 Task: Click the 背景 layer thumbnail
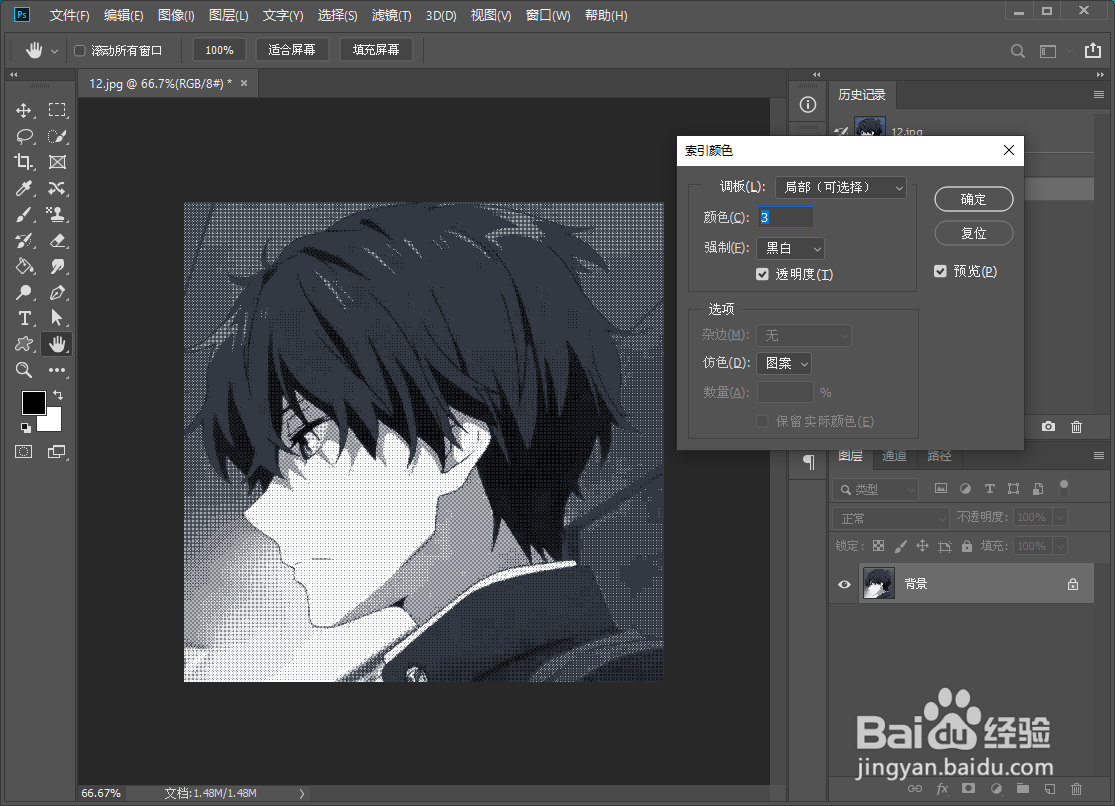click(878, 583)
